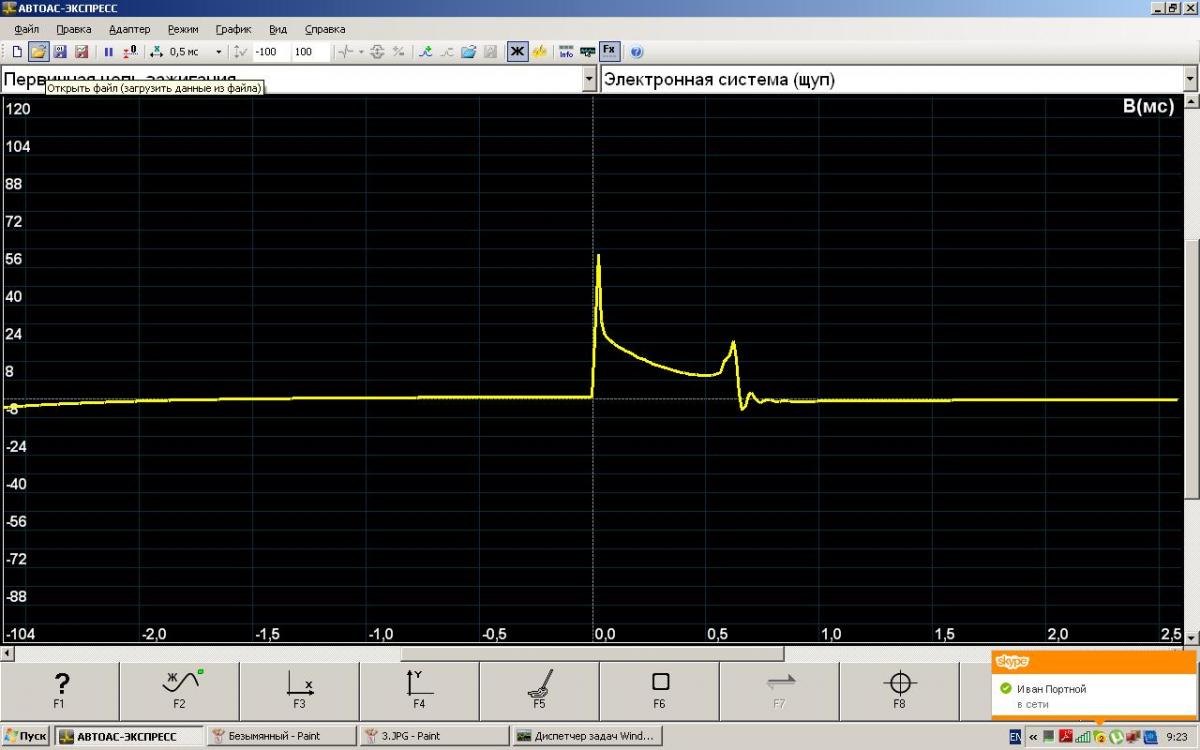Click the disabled gray save icon
Screen dimensions: 1200x750
490,51
